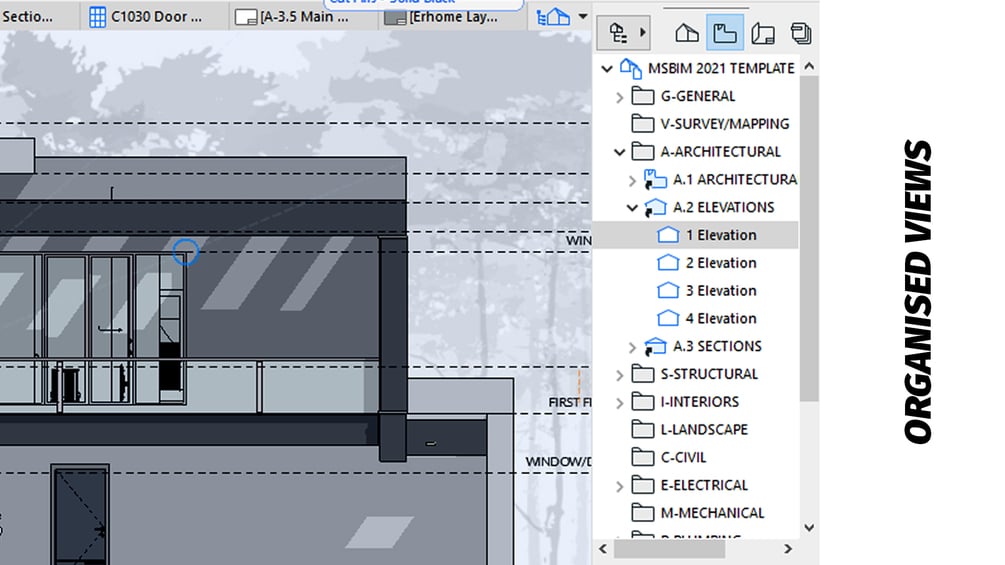Click the '4 Elevation' view label
Viewport: 1005px width, 565px height.
[x=721, y=318]
